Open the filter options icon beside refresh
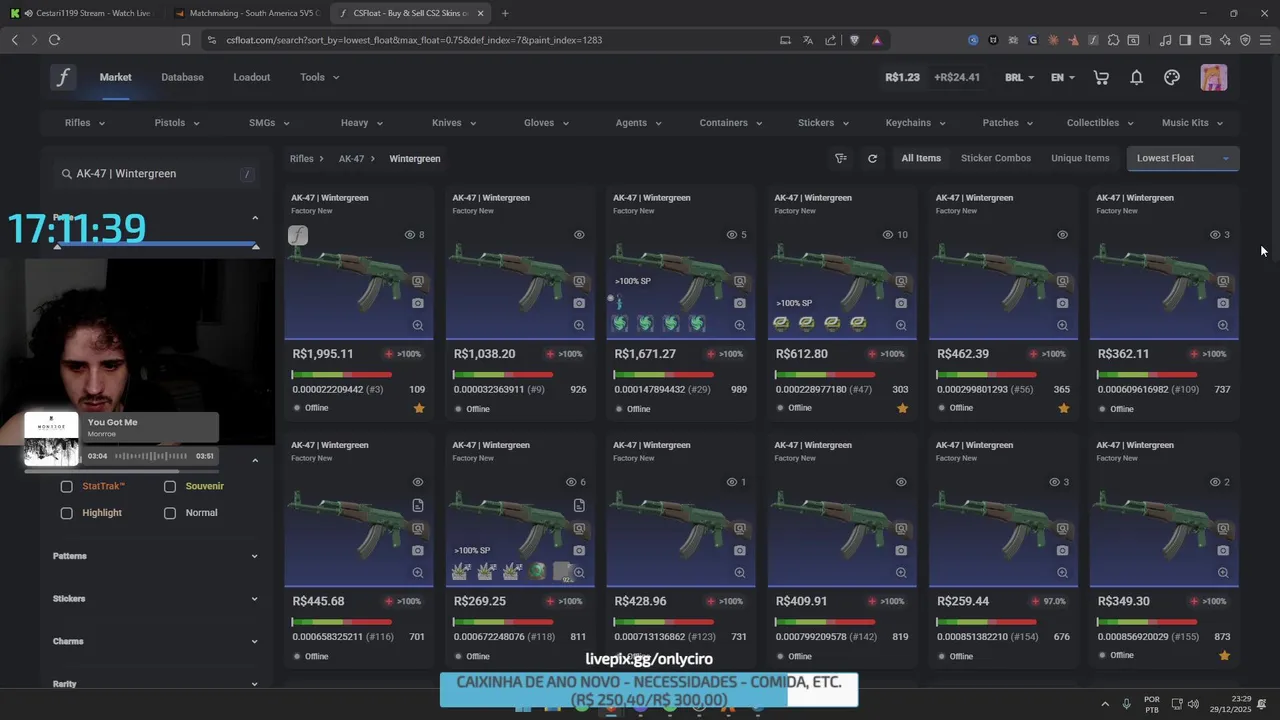This screenshot has height=720, width=1280. [841, 158]
